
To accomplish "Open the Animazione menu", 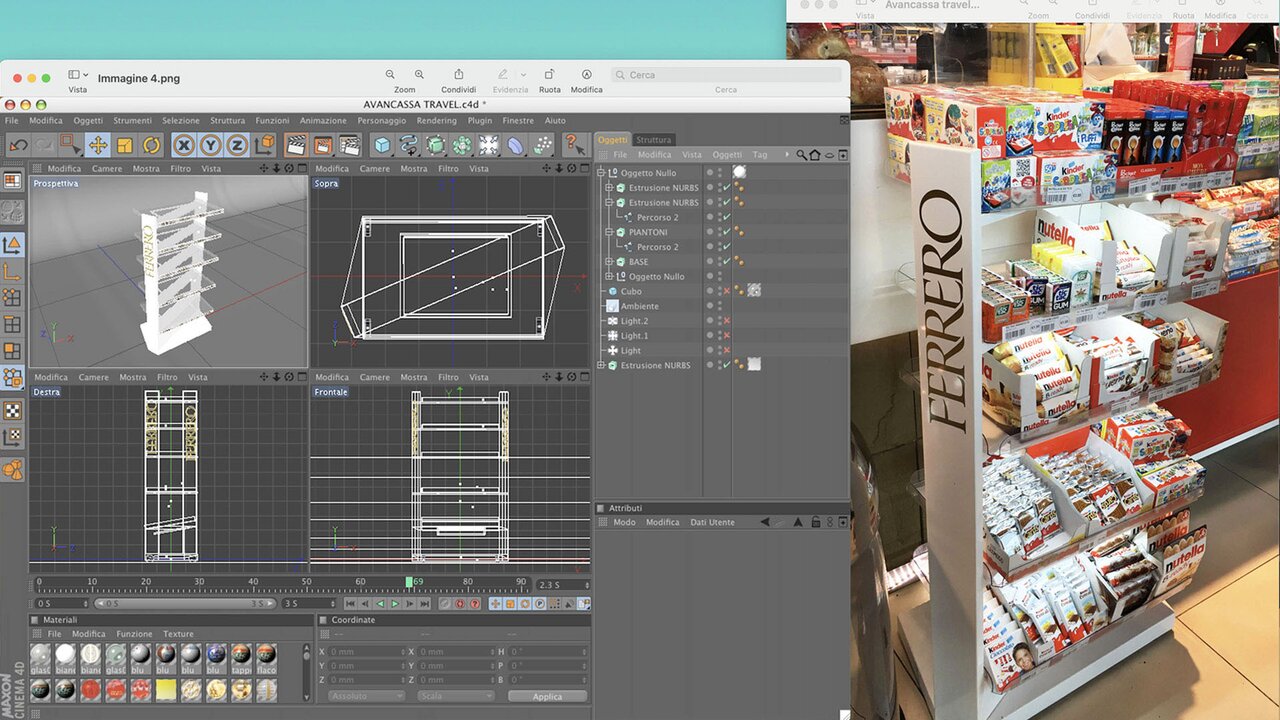I will click(323, 120).
